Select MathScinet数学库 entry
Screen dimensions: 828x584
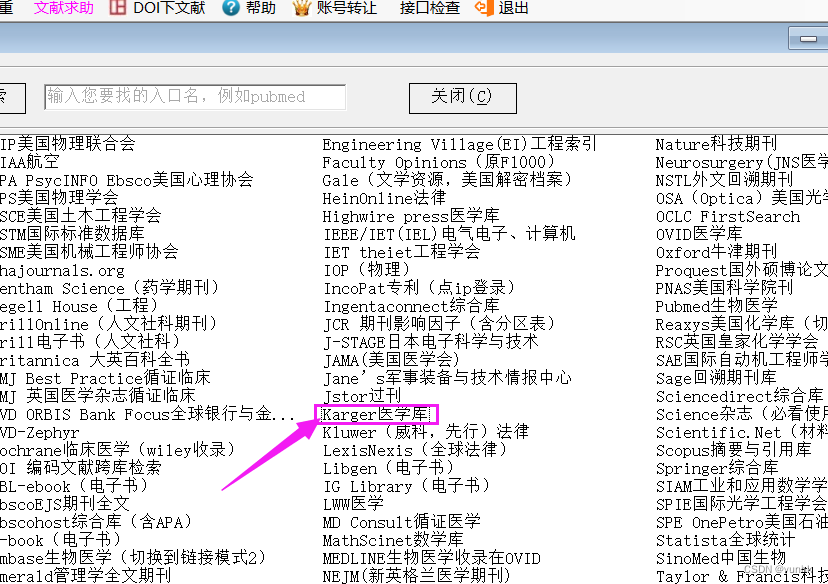(393, 540)
